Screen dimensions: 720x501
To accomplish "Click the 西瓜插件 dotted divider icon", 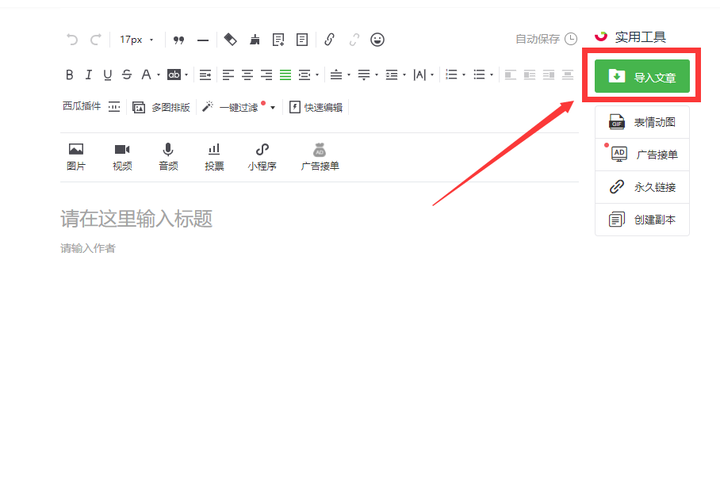I will pyautogui.click(x=114, y=107).
